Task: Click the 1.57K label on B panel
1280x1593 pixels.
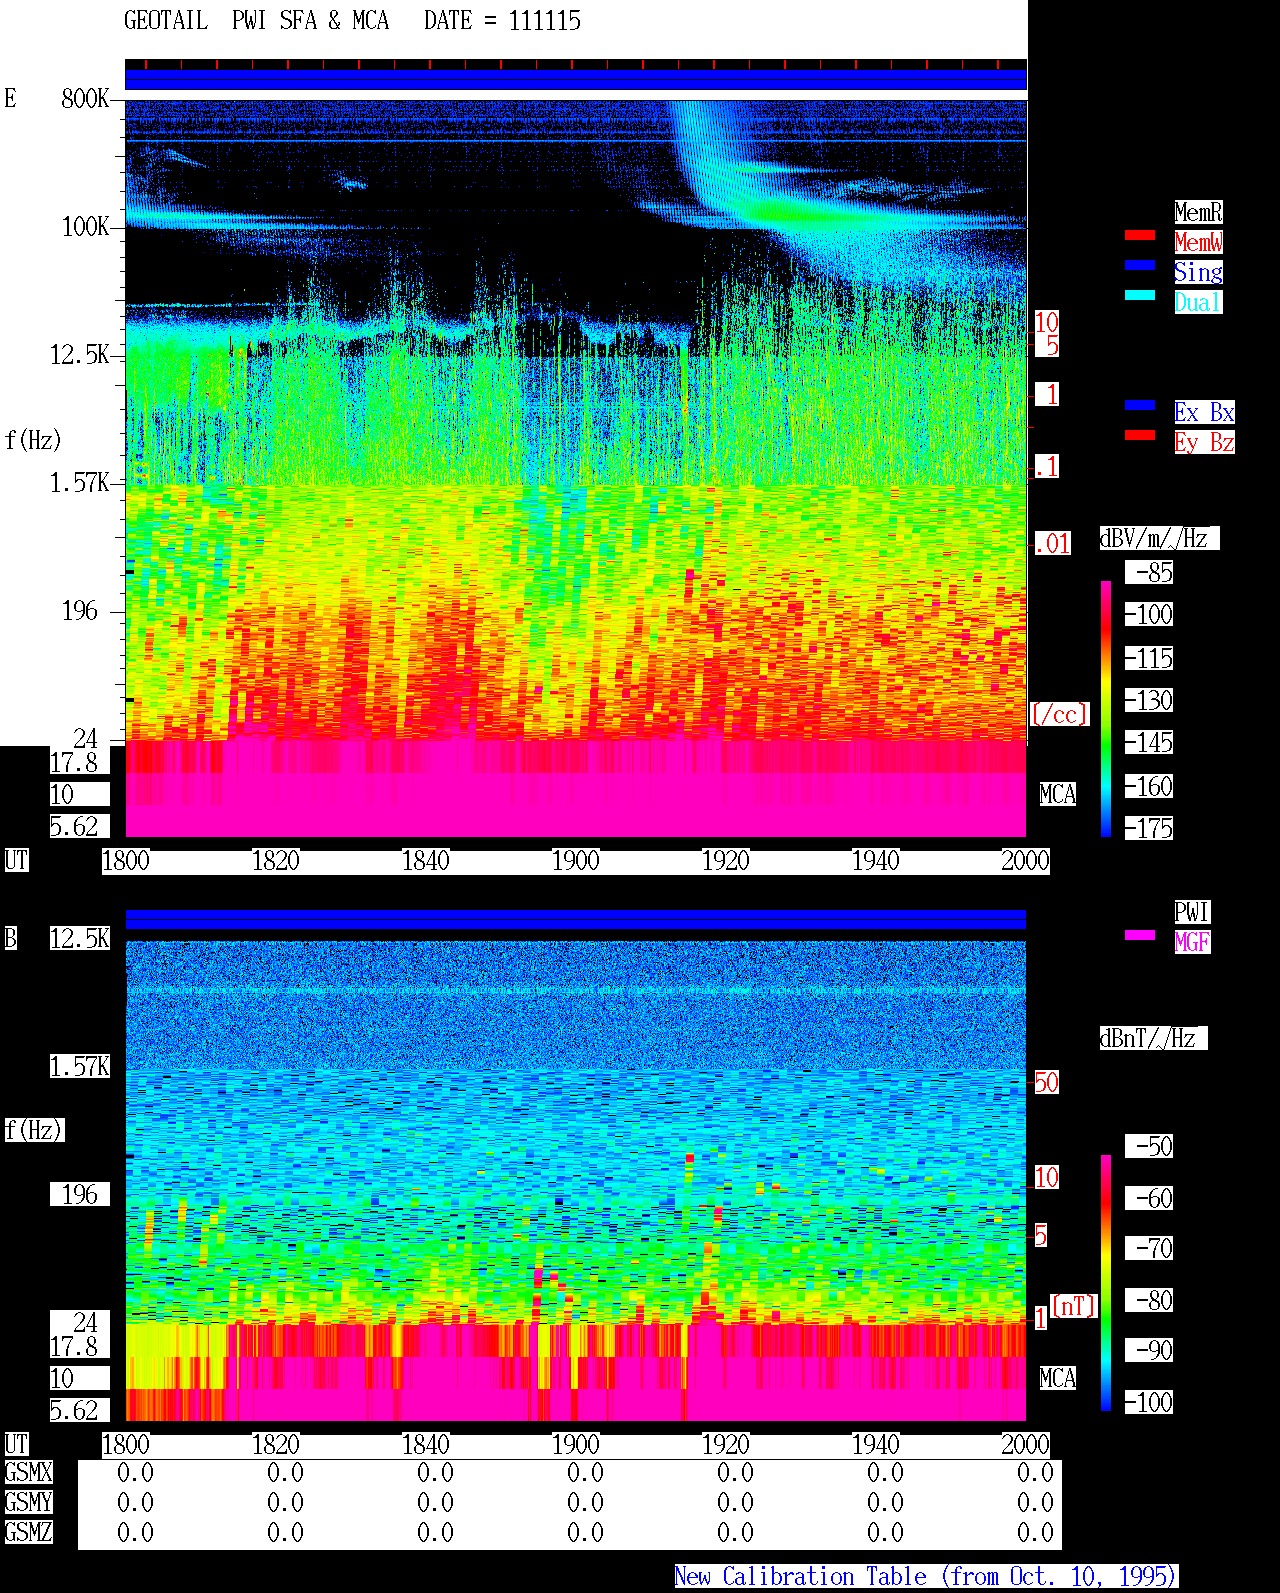Action: point(80,1067)
